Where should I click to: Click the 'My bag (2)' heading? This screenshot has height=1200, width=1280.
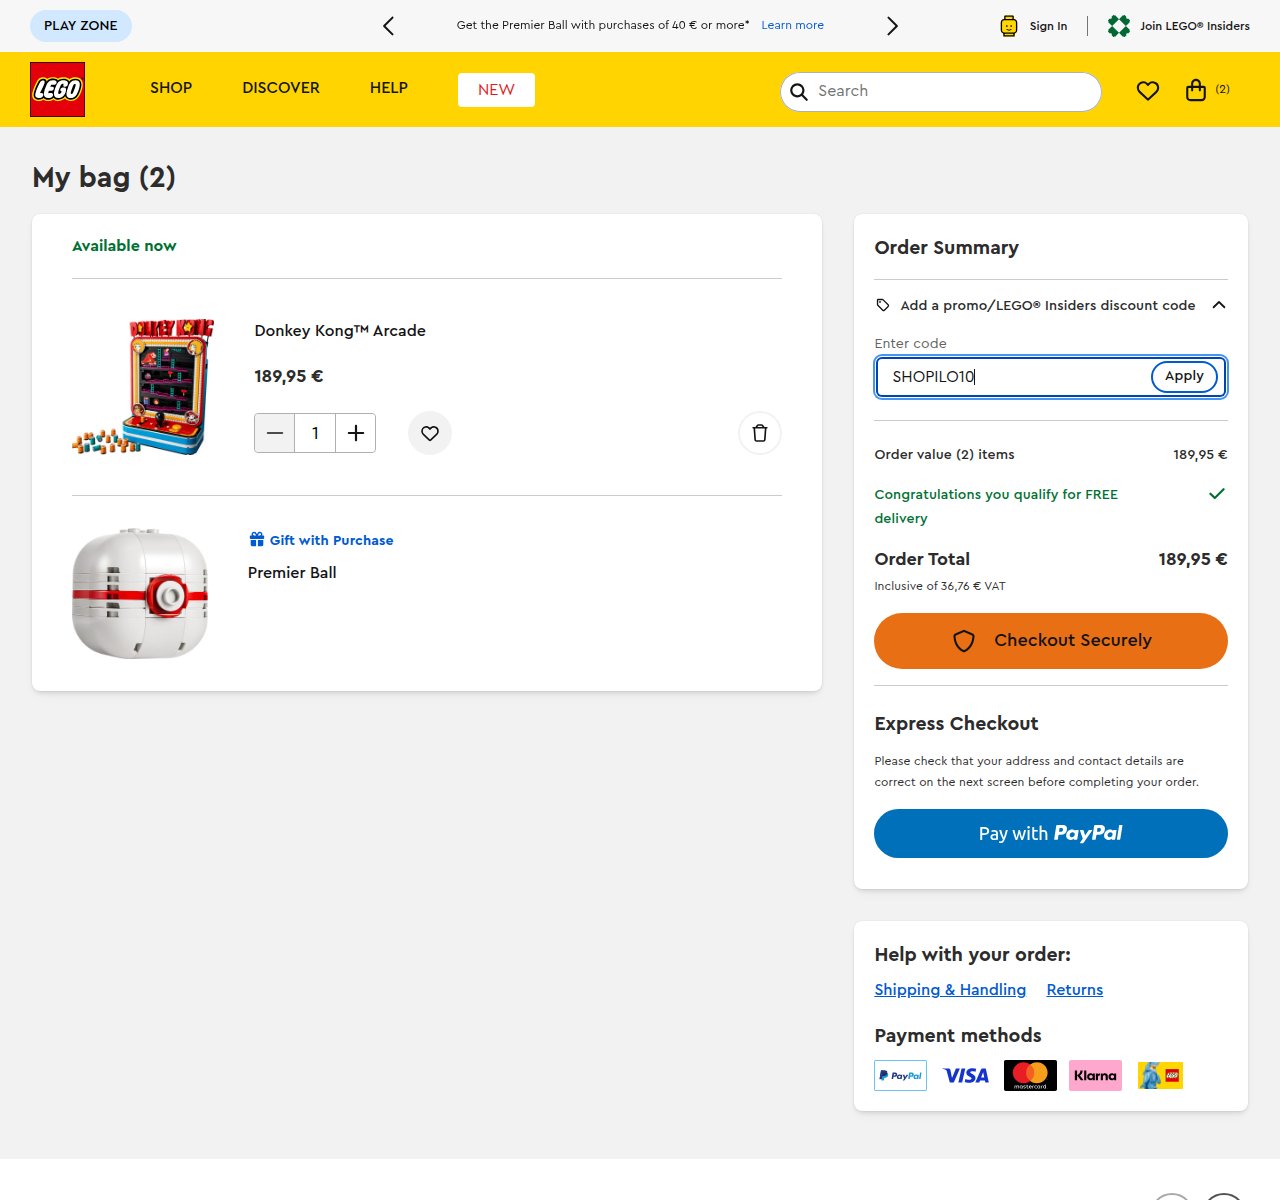104,178
